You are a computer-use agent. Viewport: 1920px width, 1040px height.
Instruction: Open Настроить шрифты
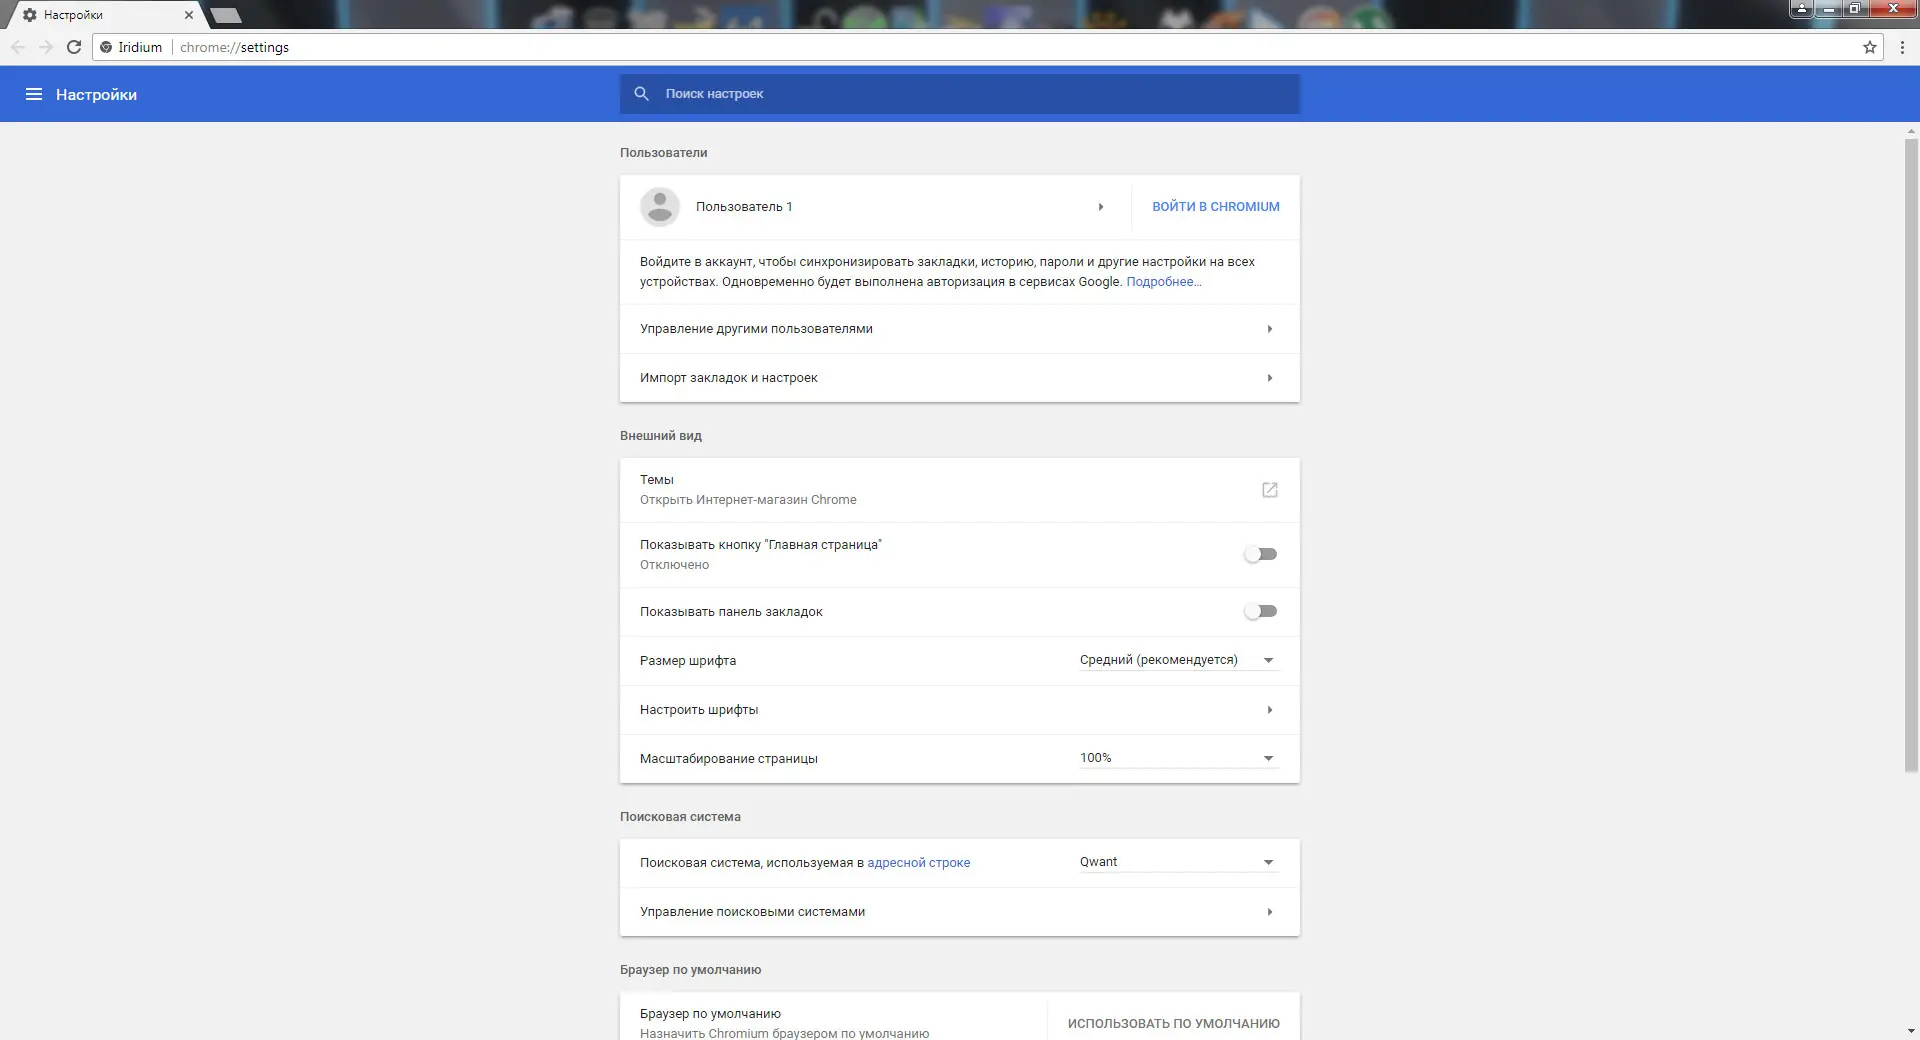click(959, 710)
